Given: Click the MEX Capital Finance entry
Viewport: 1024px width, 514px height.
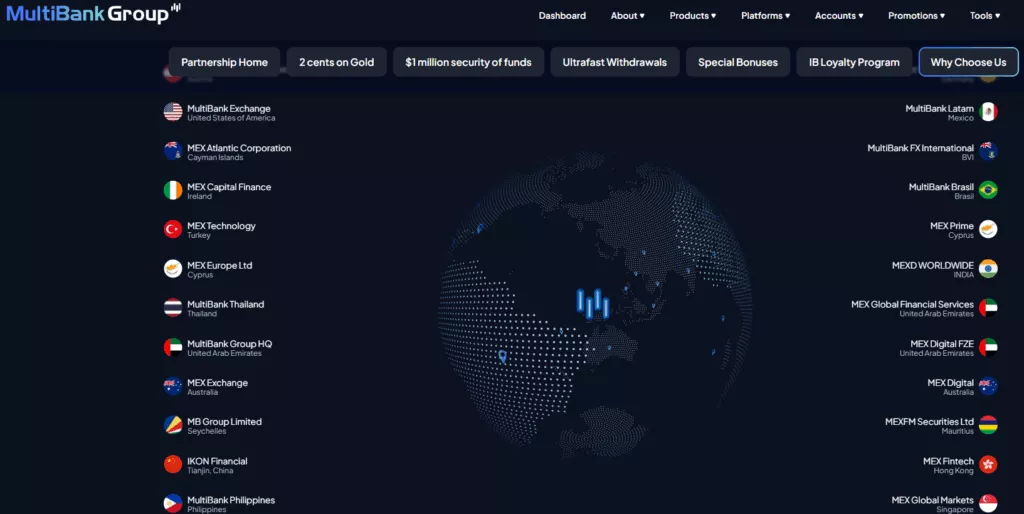Looking at the screenshot, I should [x=229, y=191].
